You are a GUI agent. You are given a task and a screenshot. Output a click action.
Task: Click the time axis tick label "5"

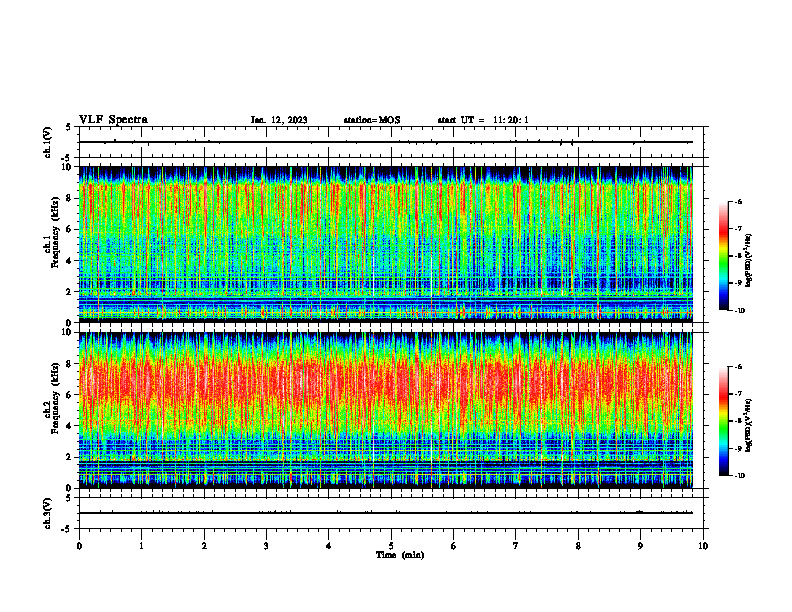point(391,546)
